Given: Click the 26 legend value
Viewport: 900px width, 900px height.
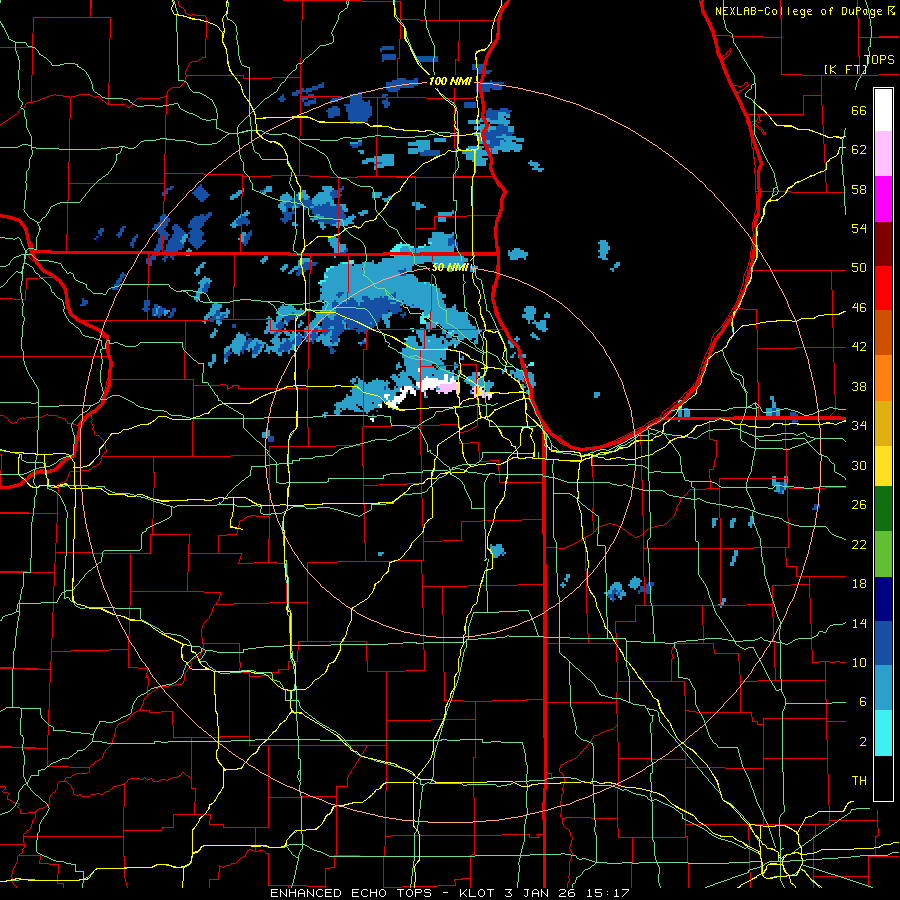Looking at the screenshot, I should 859,505.
